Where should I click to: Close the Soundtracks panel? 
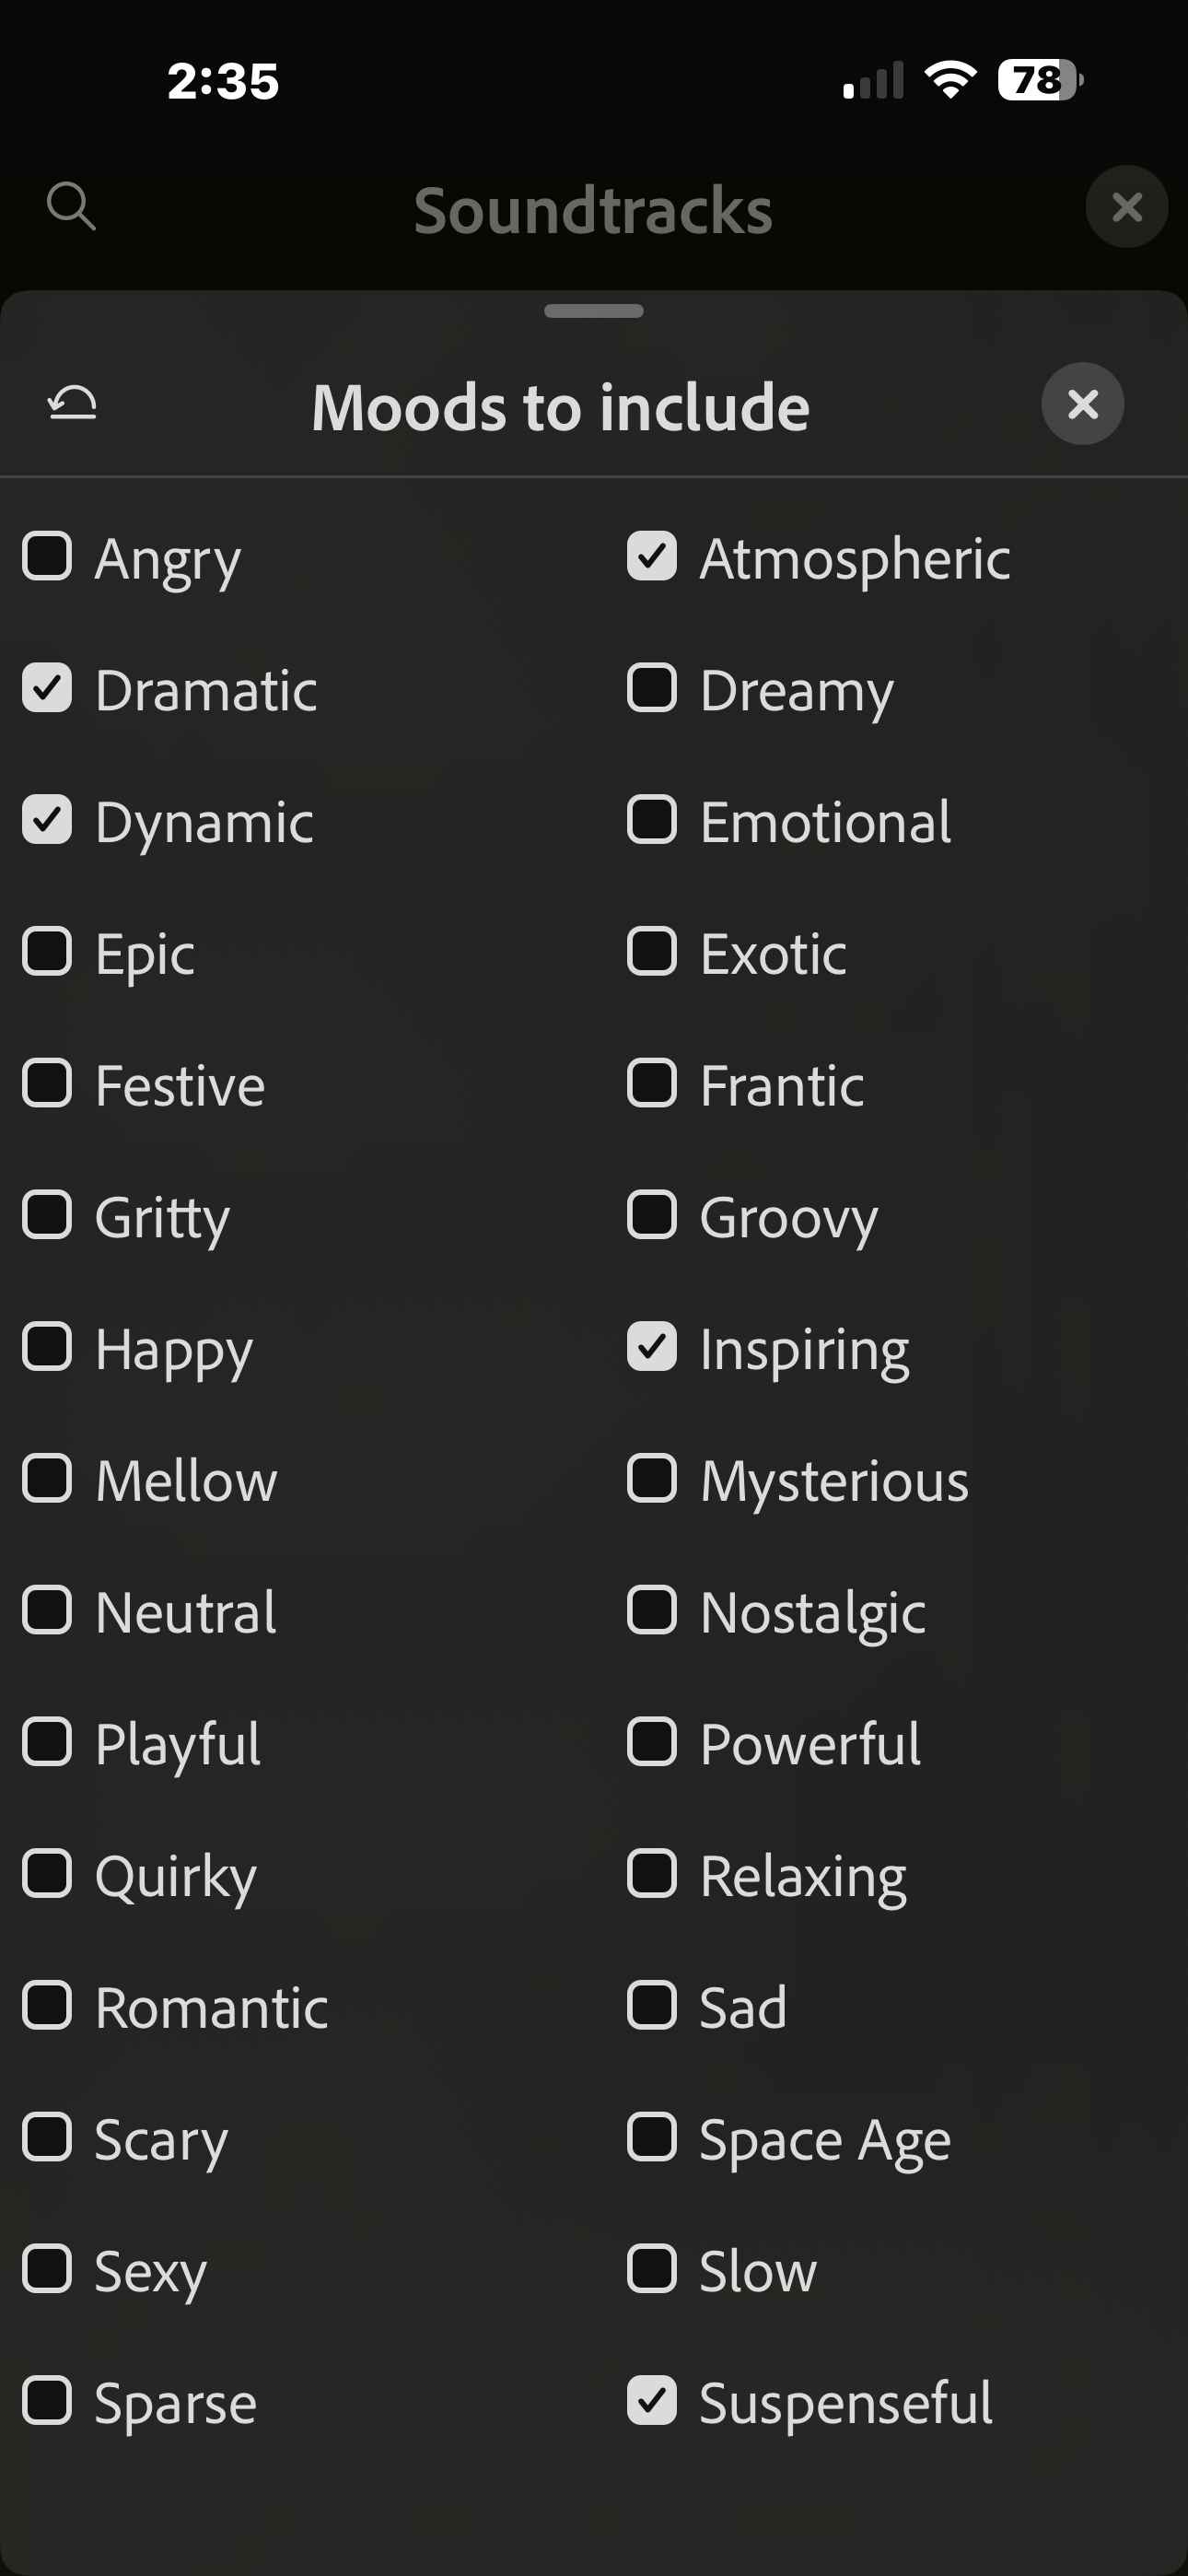tap(1126, 207)
